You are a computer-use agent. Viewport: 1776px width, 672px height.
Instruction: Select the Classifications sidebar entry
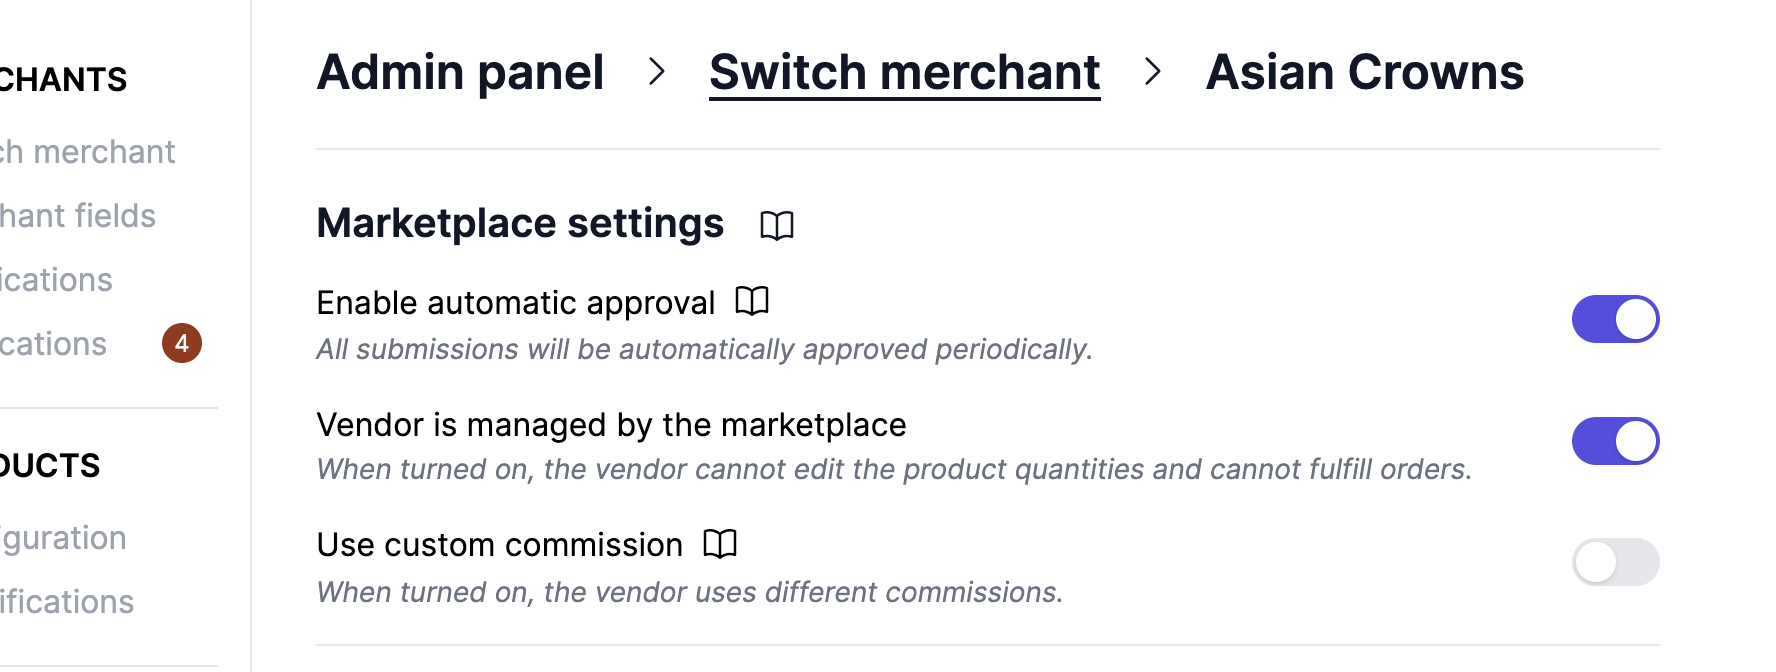click(66, 601)
